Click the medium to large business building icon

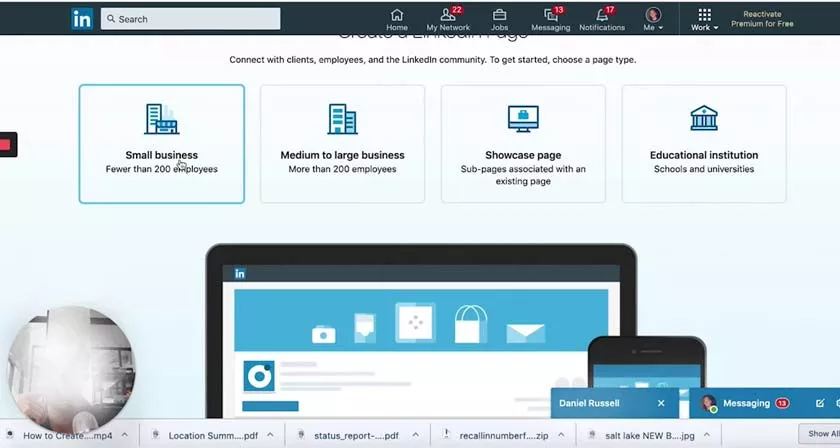coord(342,118)
